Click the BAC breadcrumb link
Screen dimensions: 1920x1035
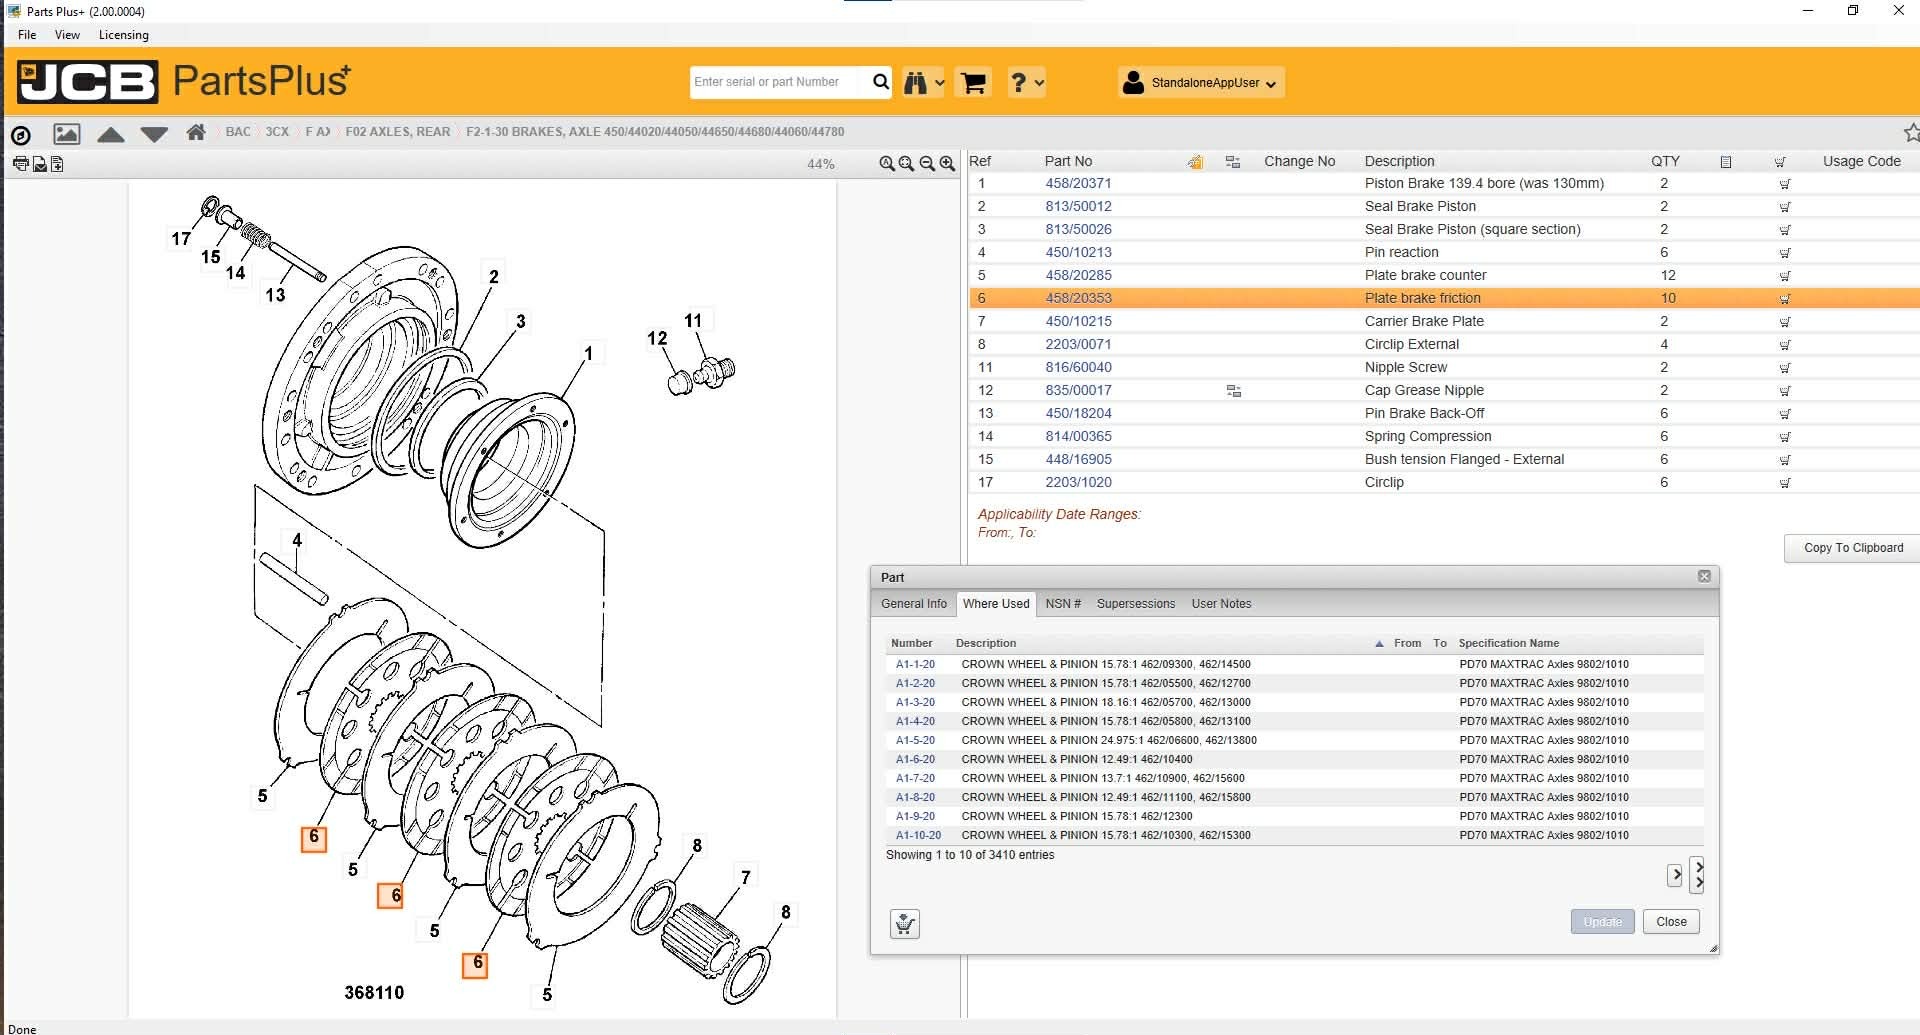[x=238, y=132]
